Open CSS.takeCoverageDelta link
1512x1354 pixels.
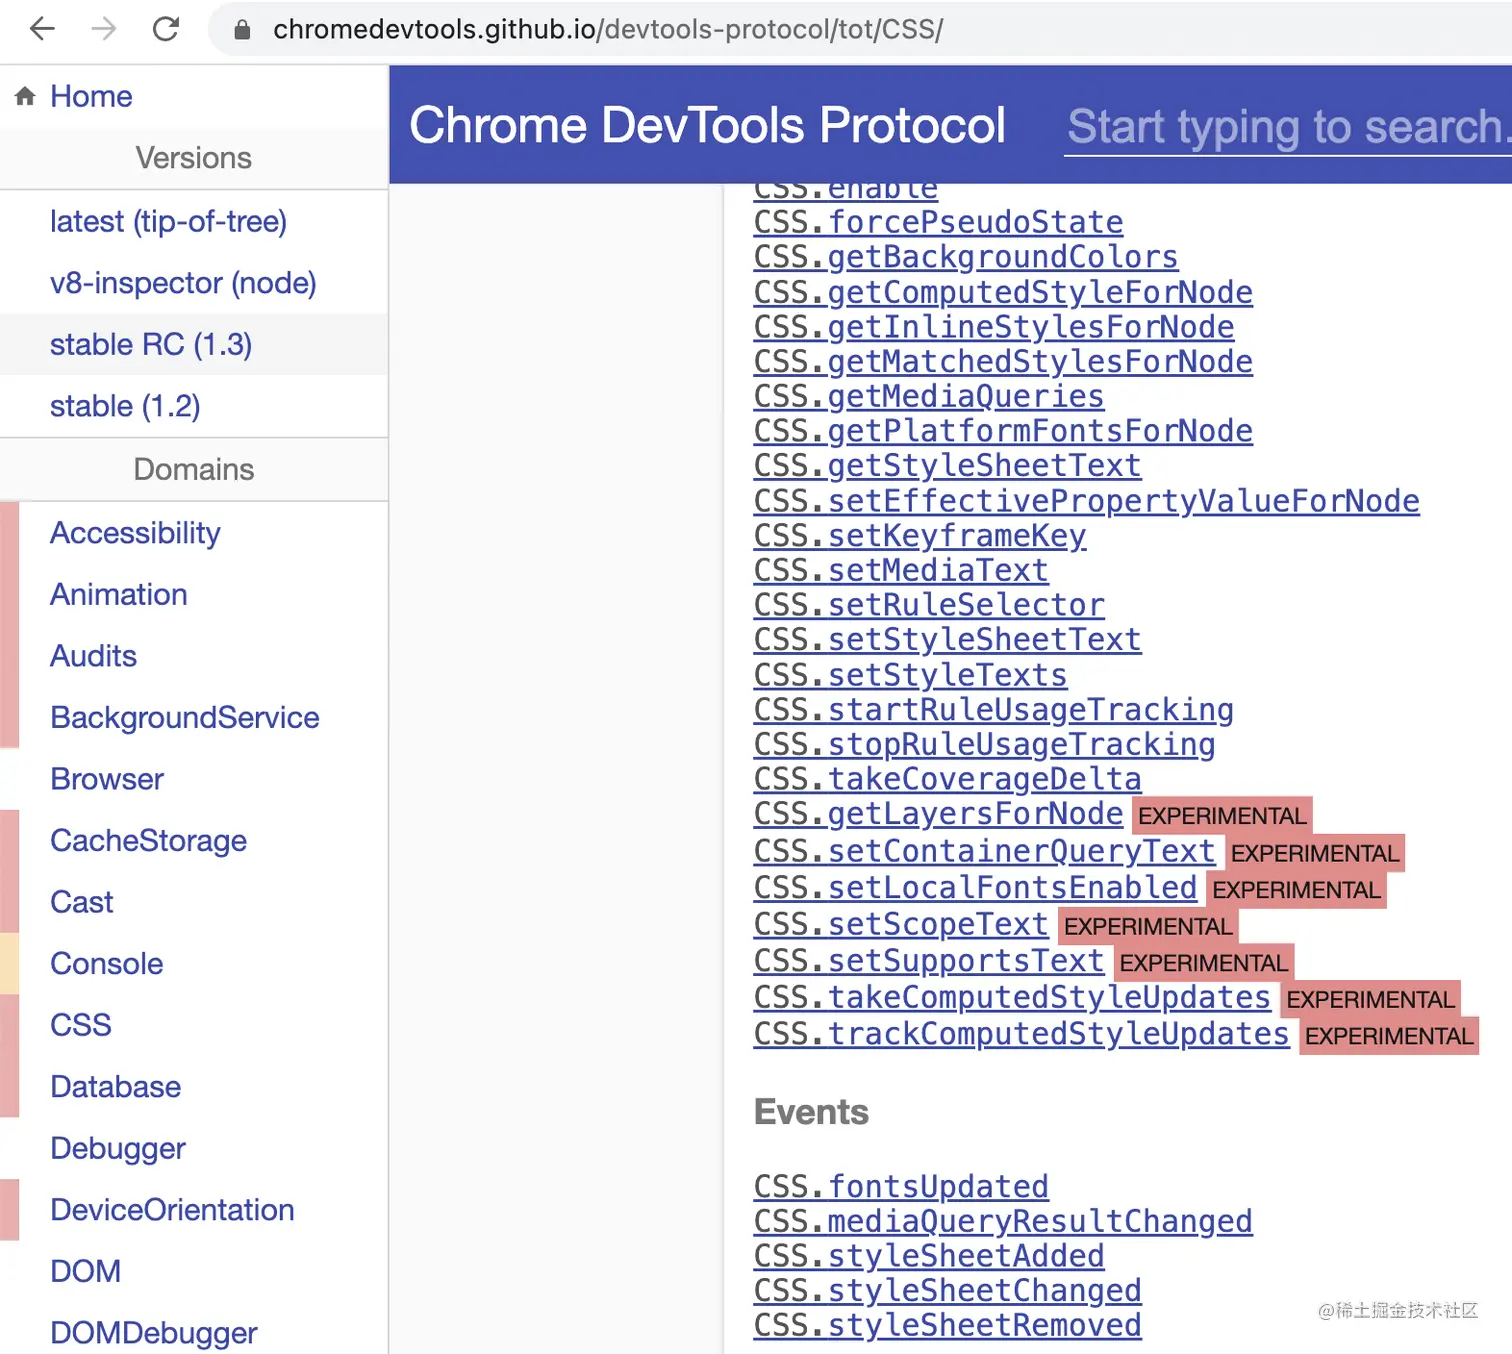point(947,779)
